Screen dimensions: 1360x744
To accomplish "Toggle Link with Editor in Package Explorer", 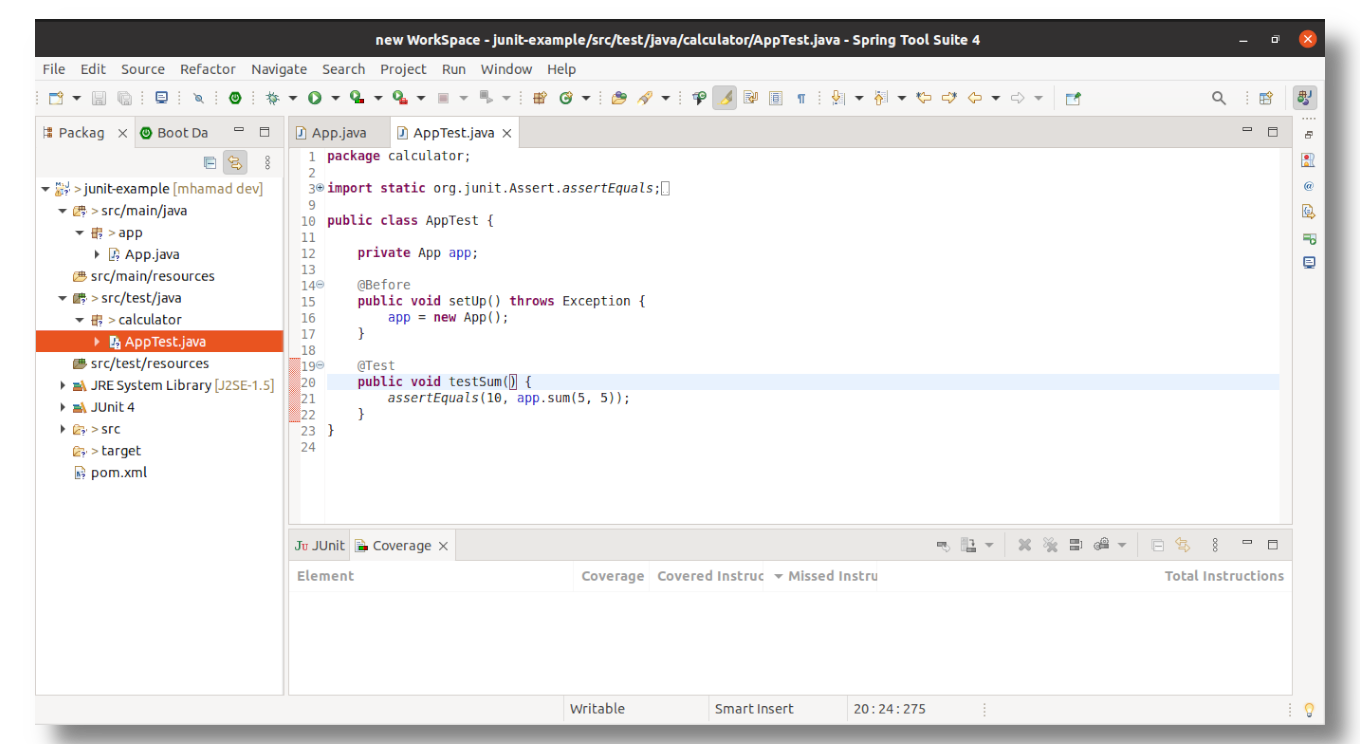I will click(x=235, y=162).
